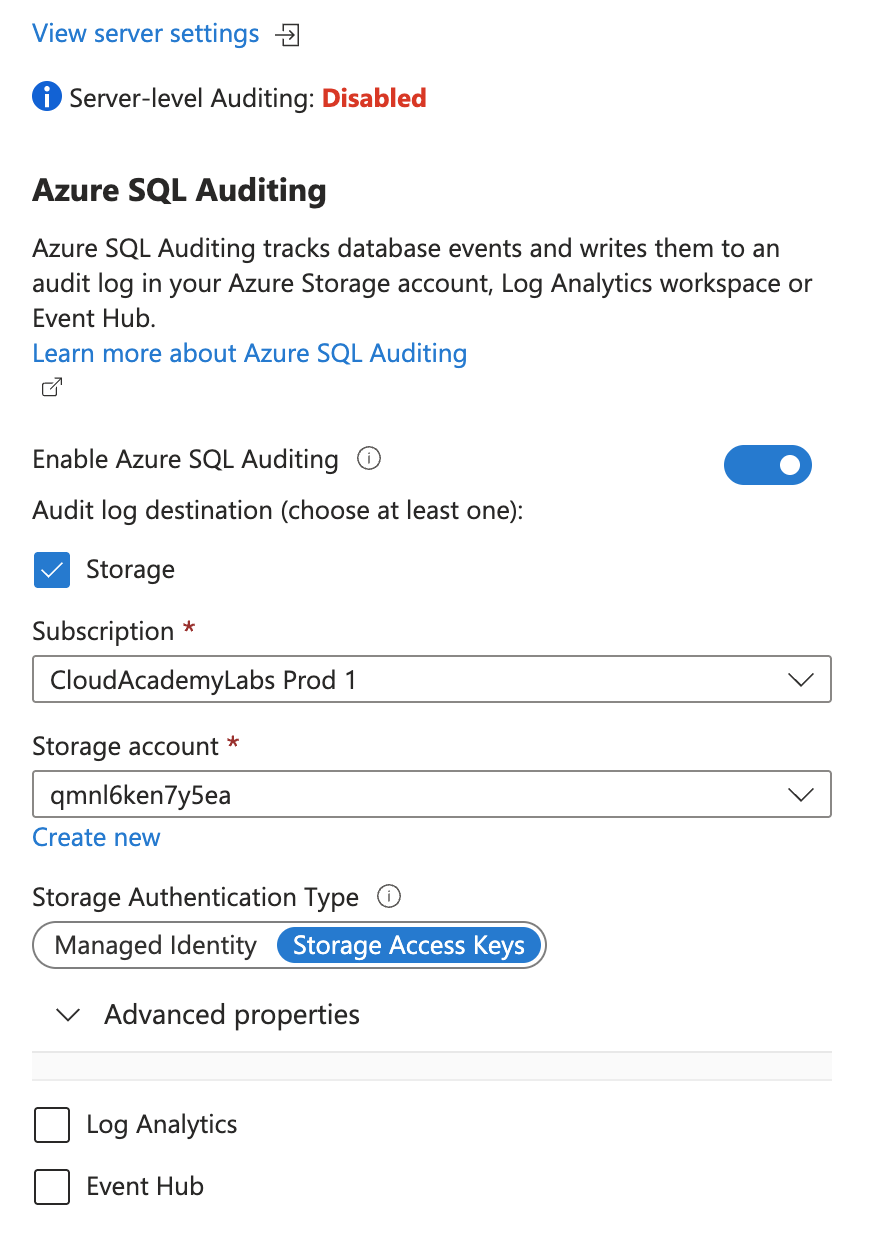Open the Storage account dropdown
Screen dimensions: 888x1234
point(432,795)
